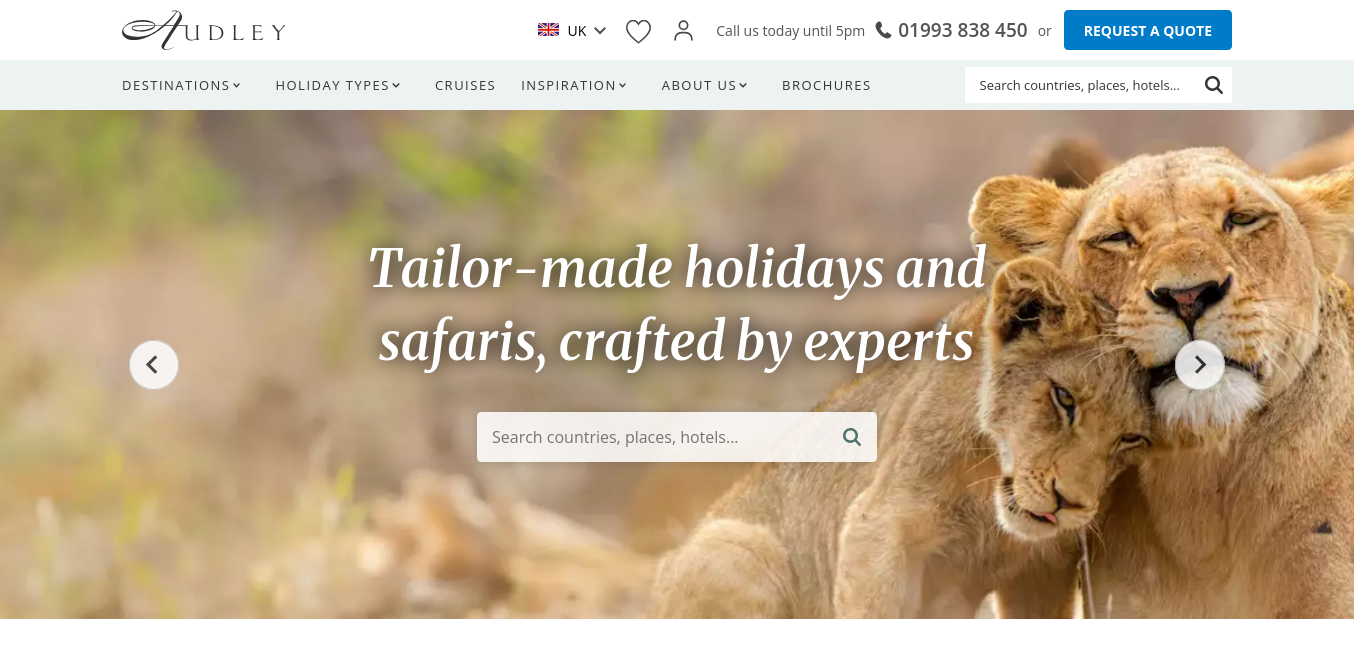Call the 01993 838 450 number link

click(962, 30)
